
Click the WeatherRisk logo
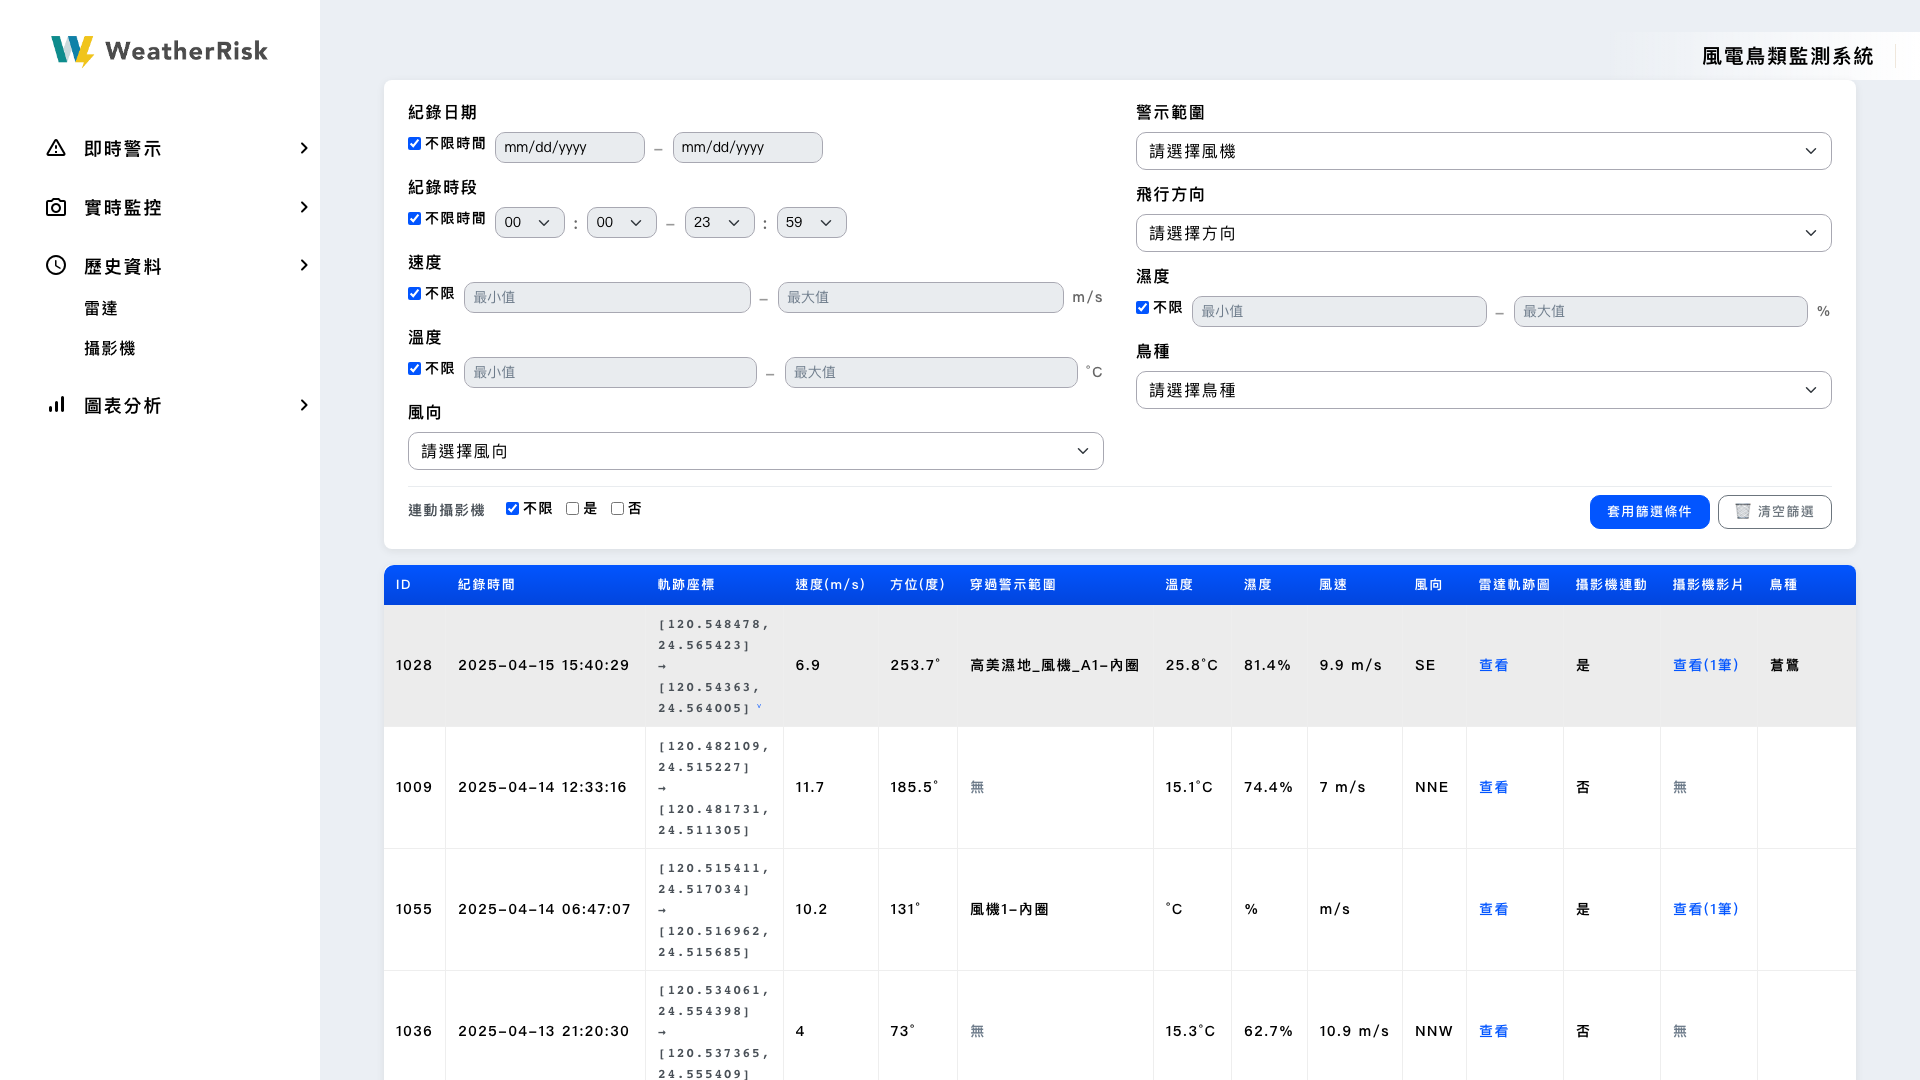tap(159, 51)
